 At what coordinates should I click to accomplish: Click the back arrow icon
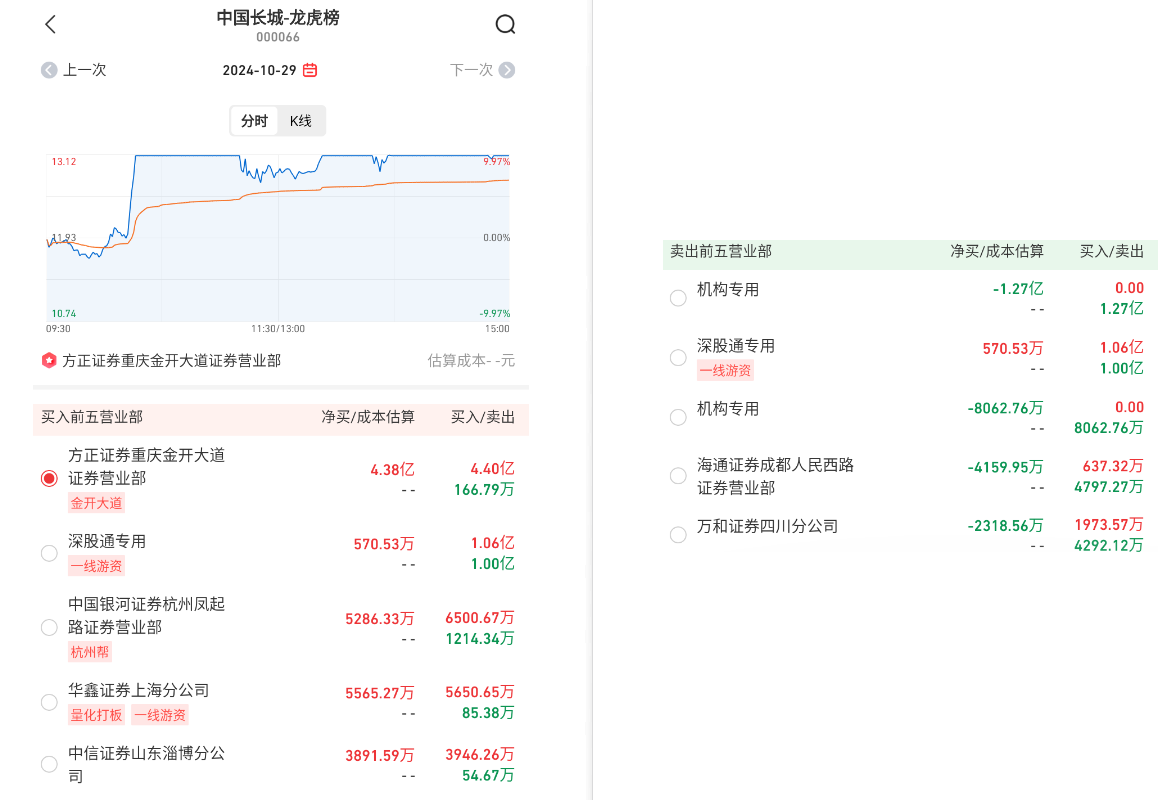click(x=51, y=25)
